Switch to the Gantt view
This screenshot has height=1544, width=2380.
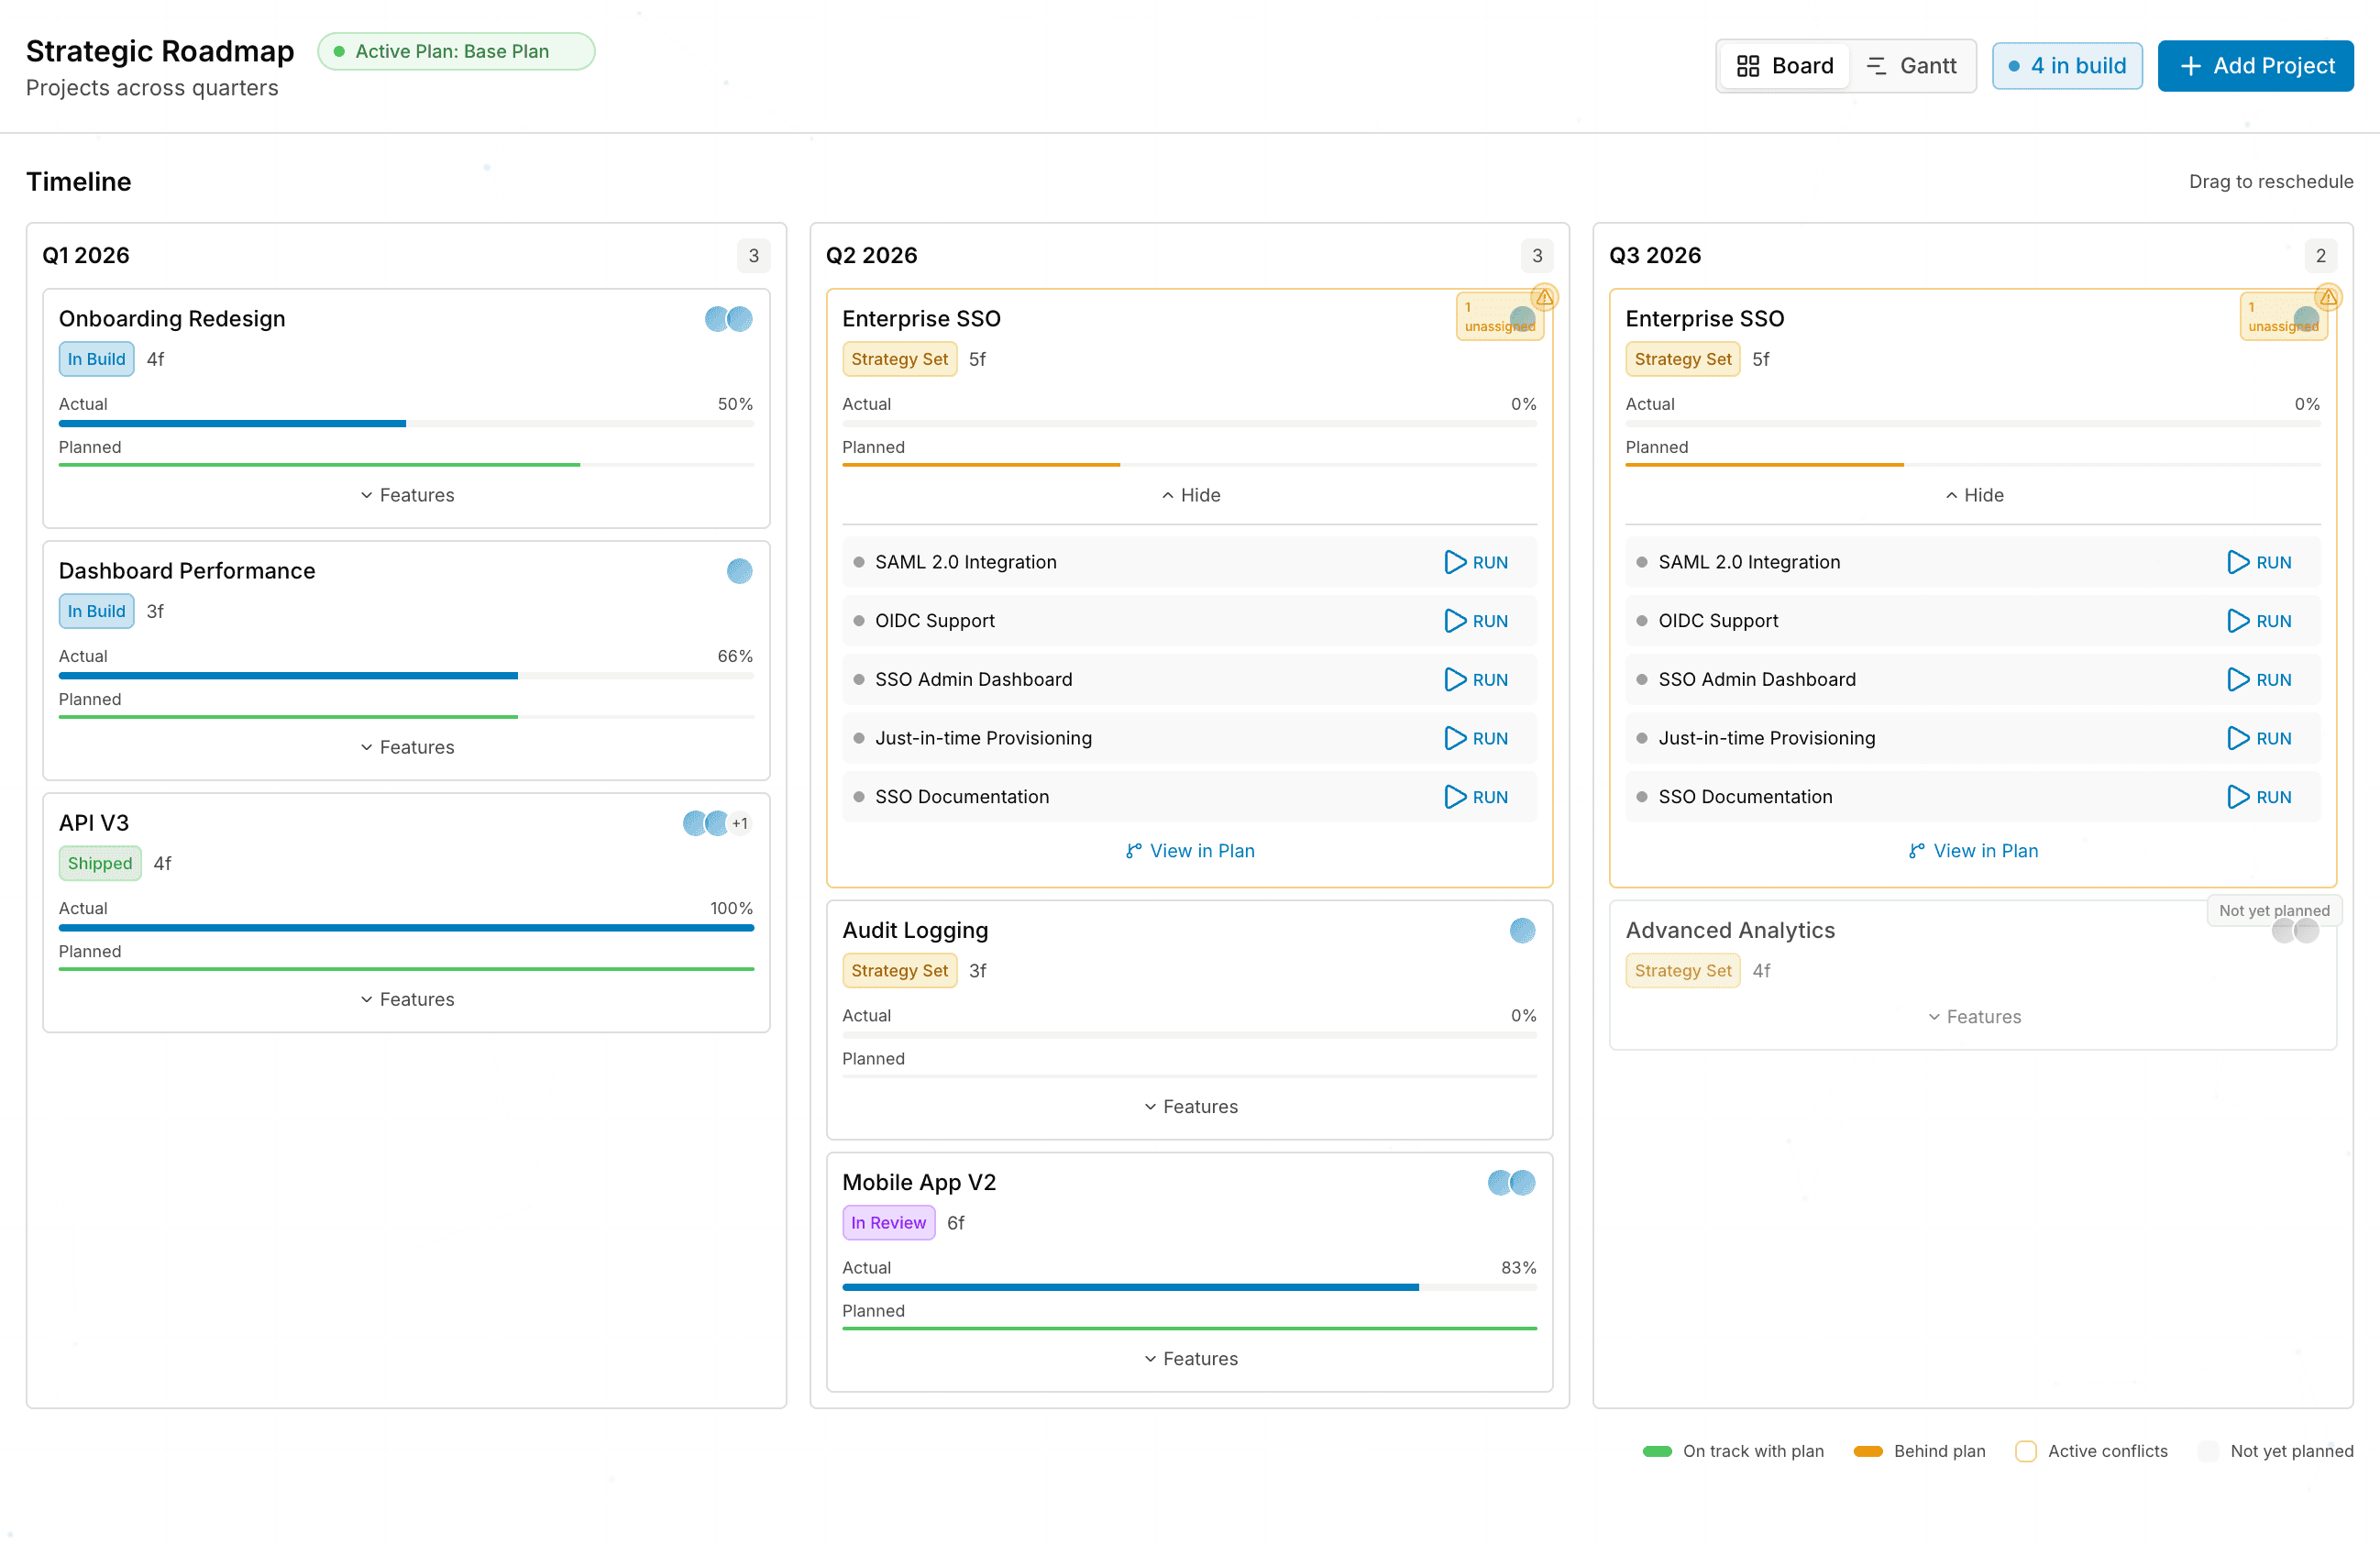click(1911, 66)
